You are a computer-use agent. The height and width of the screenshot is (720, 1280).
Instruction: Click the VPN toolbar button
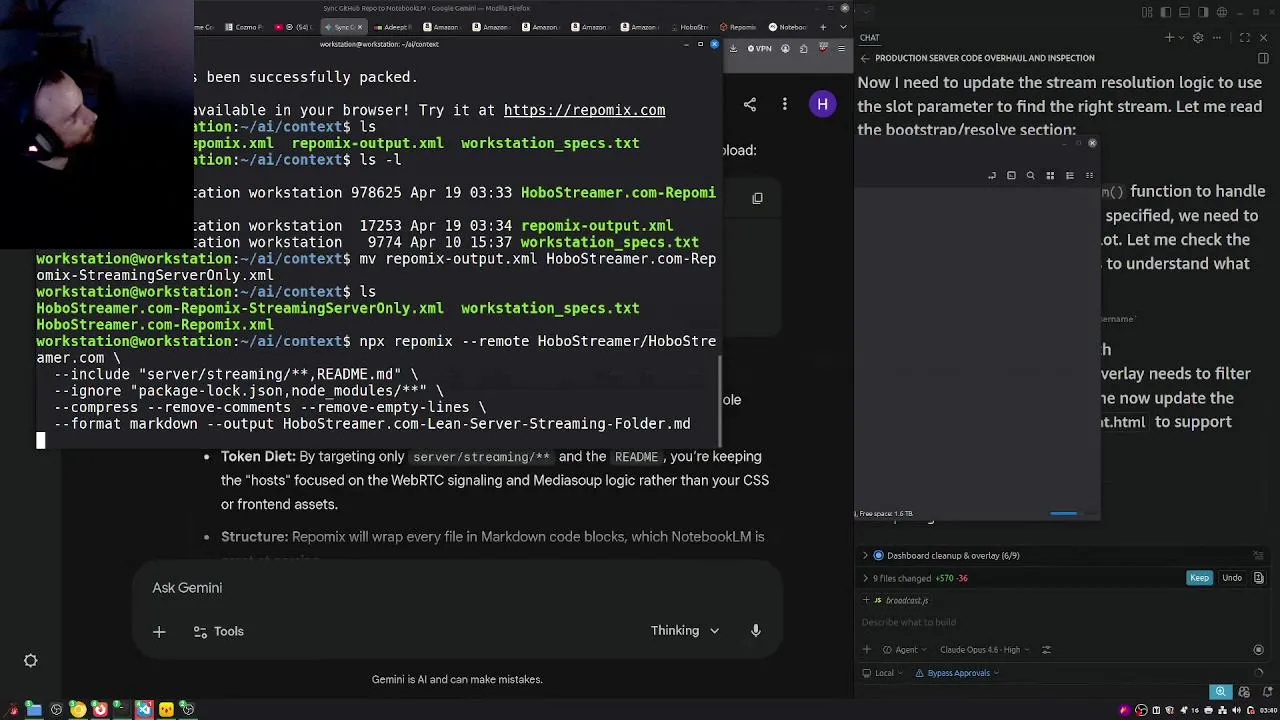pos(760,48)
